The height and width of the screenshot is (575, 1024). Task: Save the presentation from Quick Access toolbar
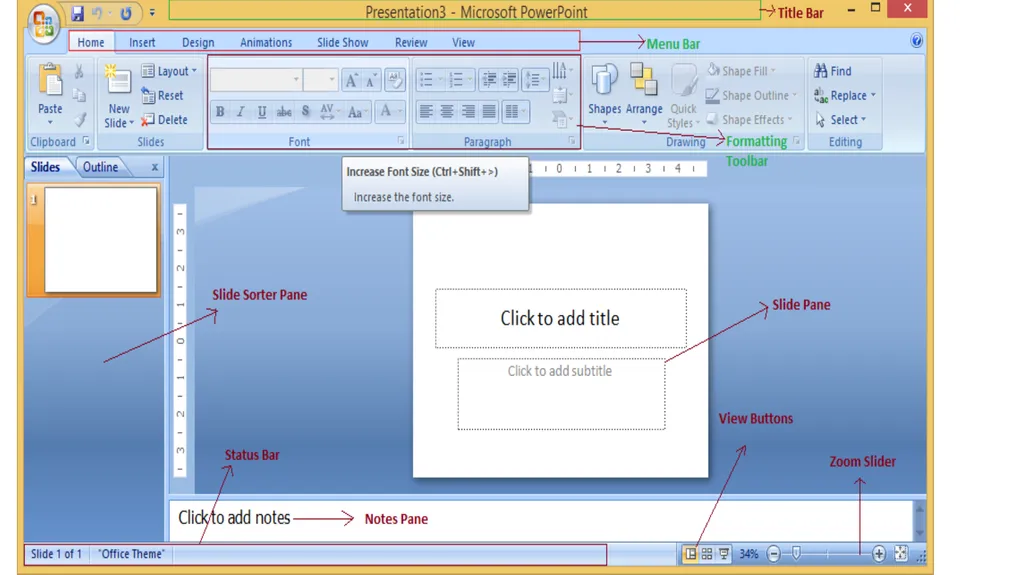pyautogui.click(x=77, y=13)
